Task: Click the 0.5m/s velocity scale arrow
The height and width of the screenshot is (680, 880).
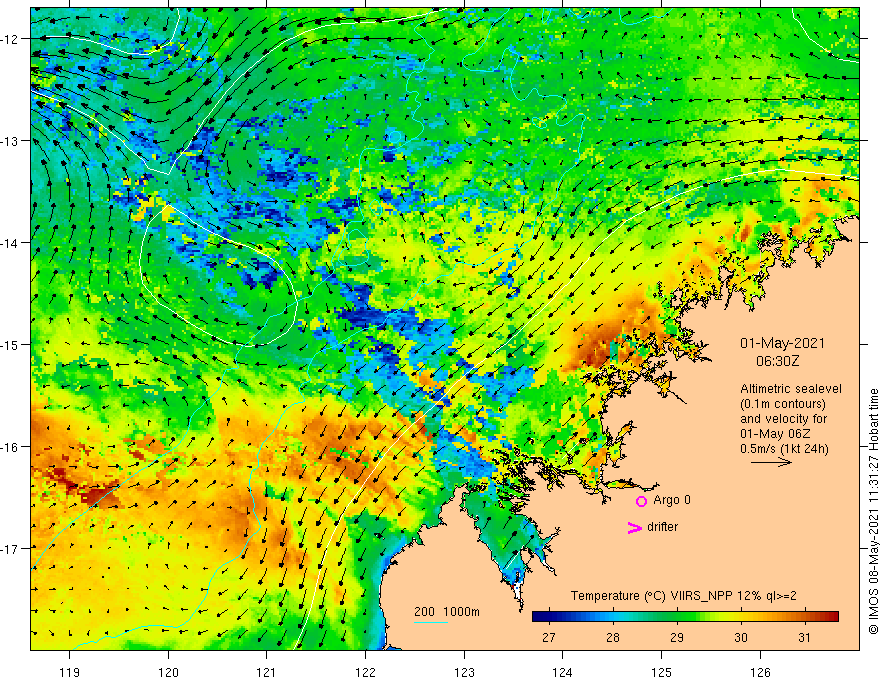Action: (x=771, y=462)
